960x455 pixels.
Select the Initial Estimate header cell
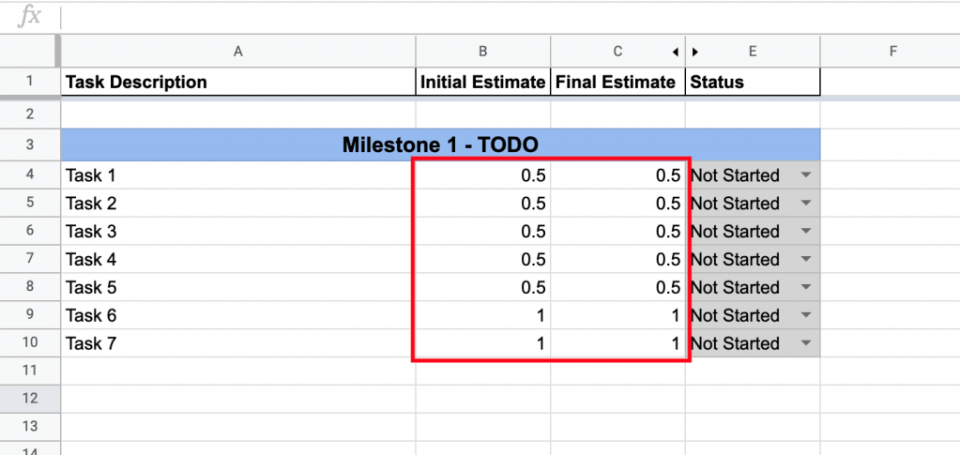tap(483, 82)
